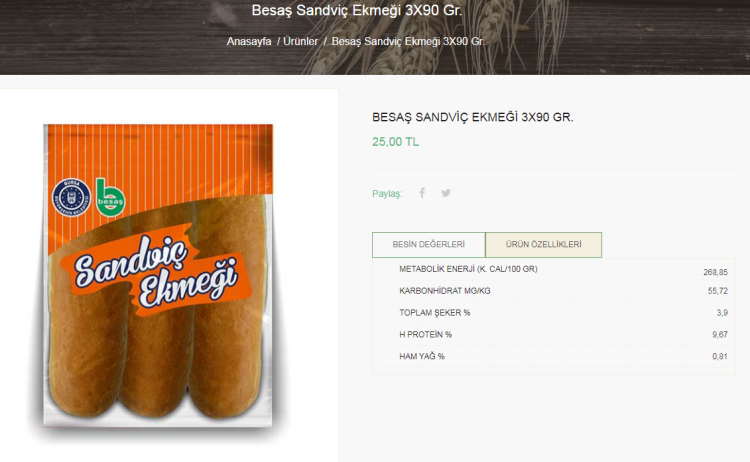The width and height of the screenshot is (750, 462).
Task: Click the green Besaş logo on the package
Action: coord(108,194)
